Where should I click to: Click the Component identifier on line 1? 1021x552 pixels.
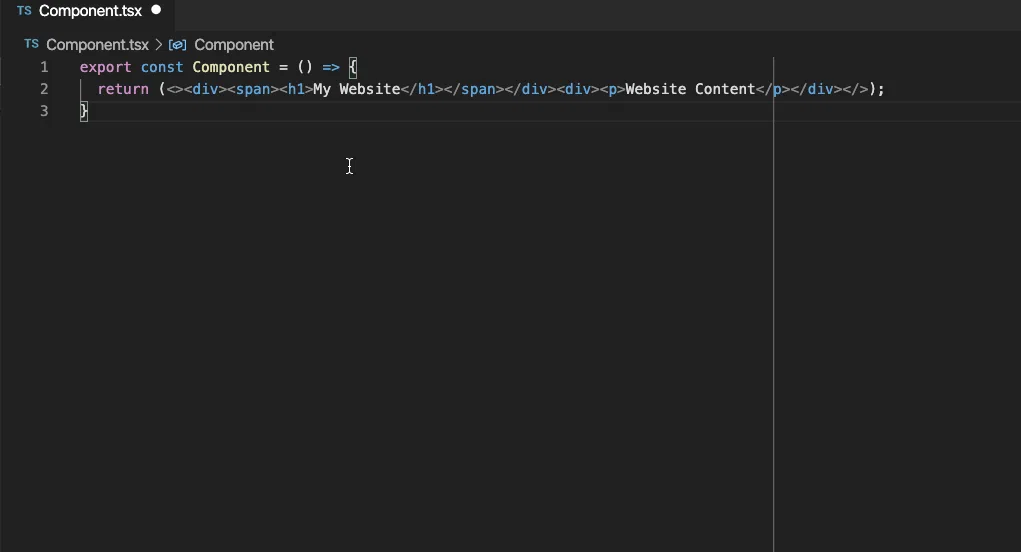click(x=231, y=67)
